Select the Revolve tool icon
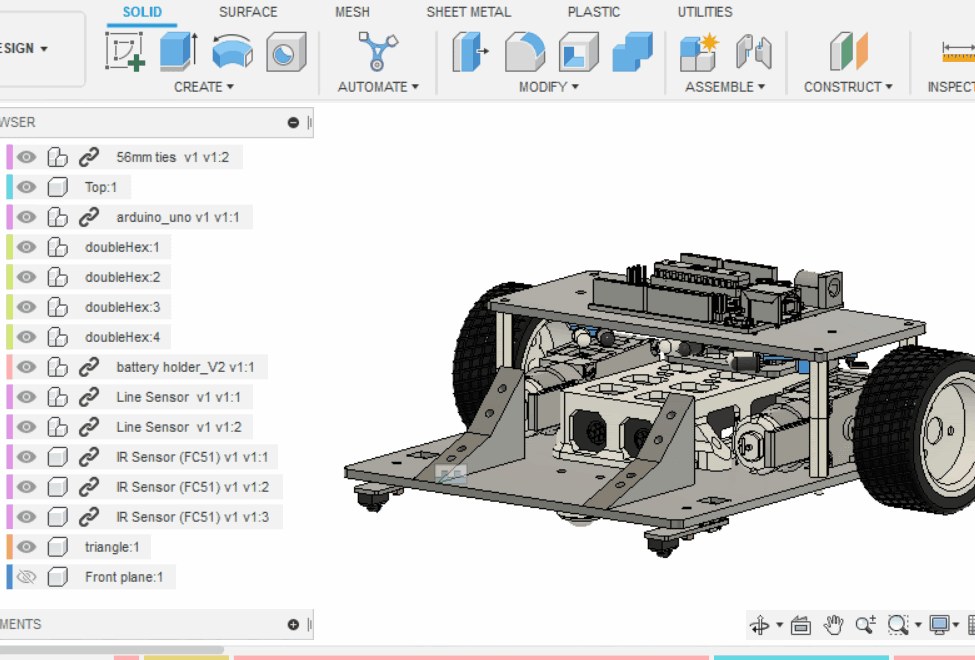This screenshot has width=975, height=660. (x=232, y=51)
